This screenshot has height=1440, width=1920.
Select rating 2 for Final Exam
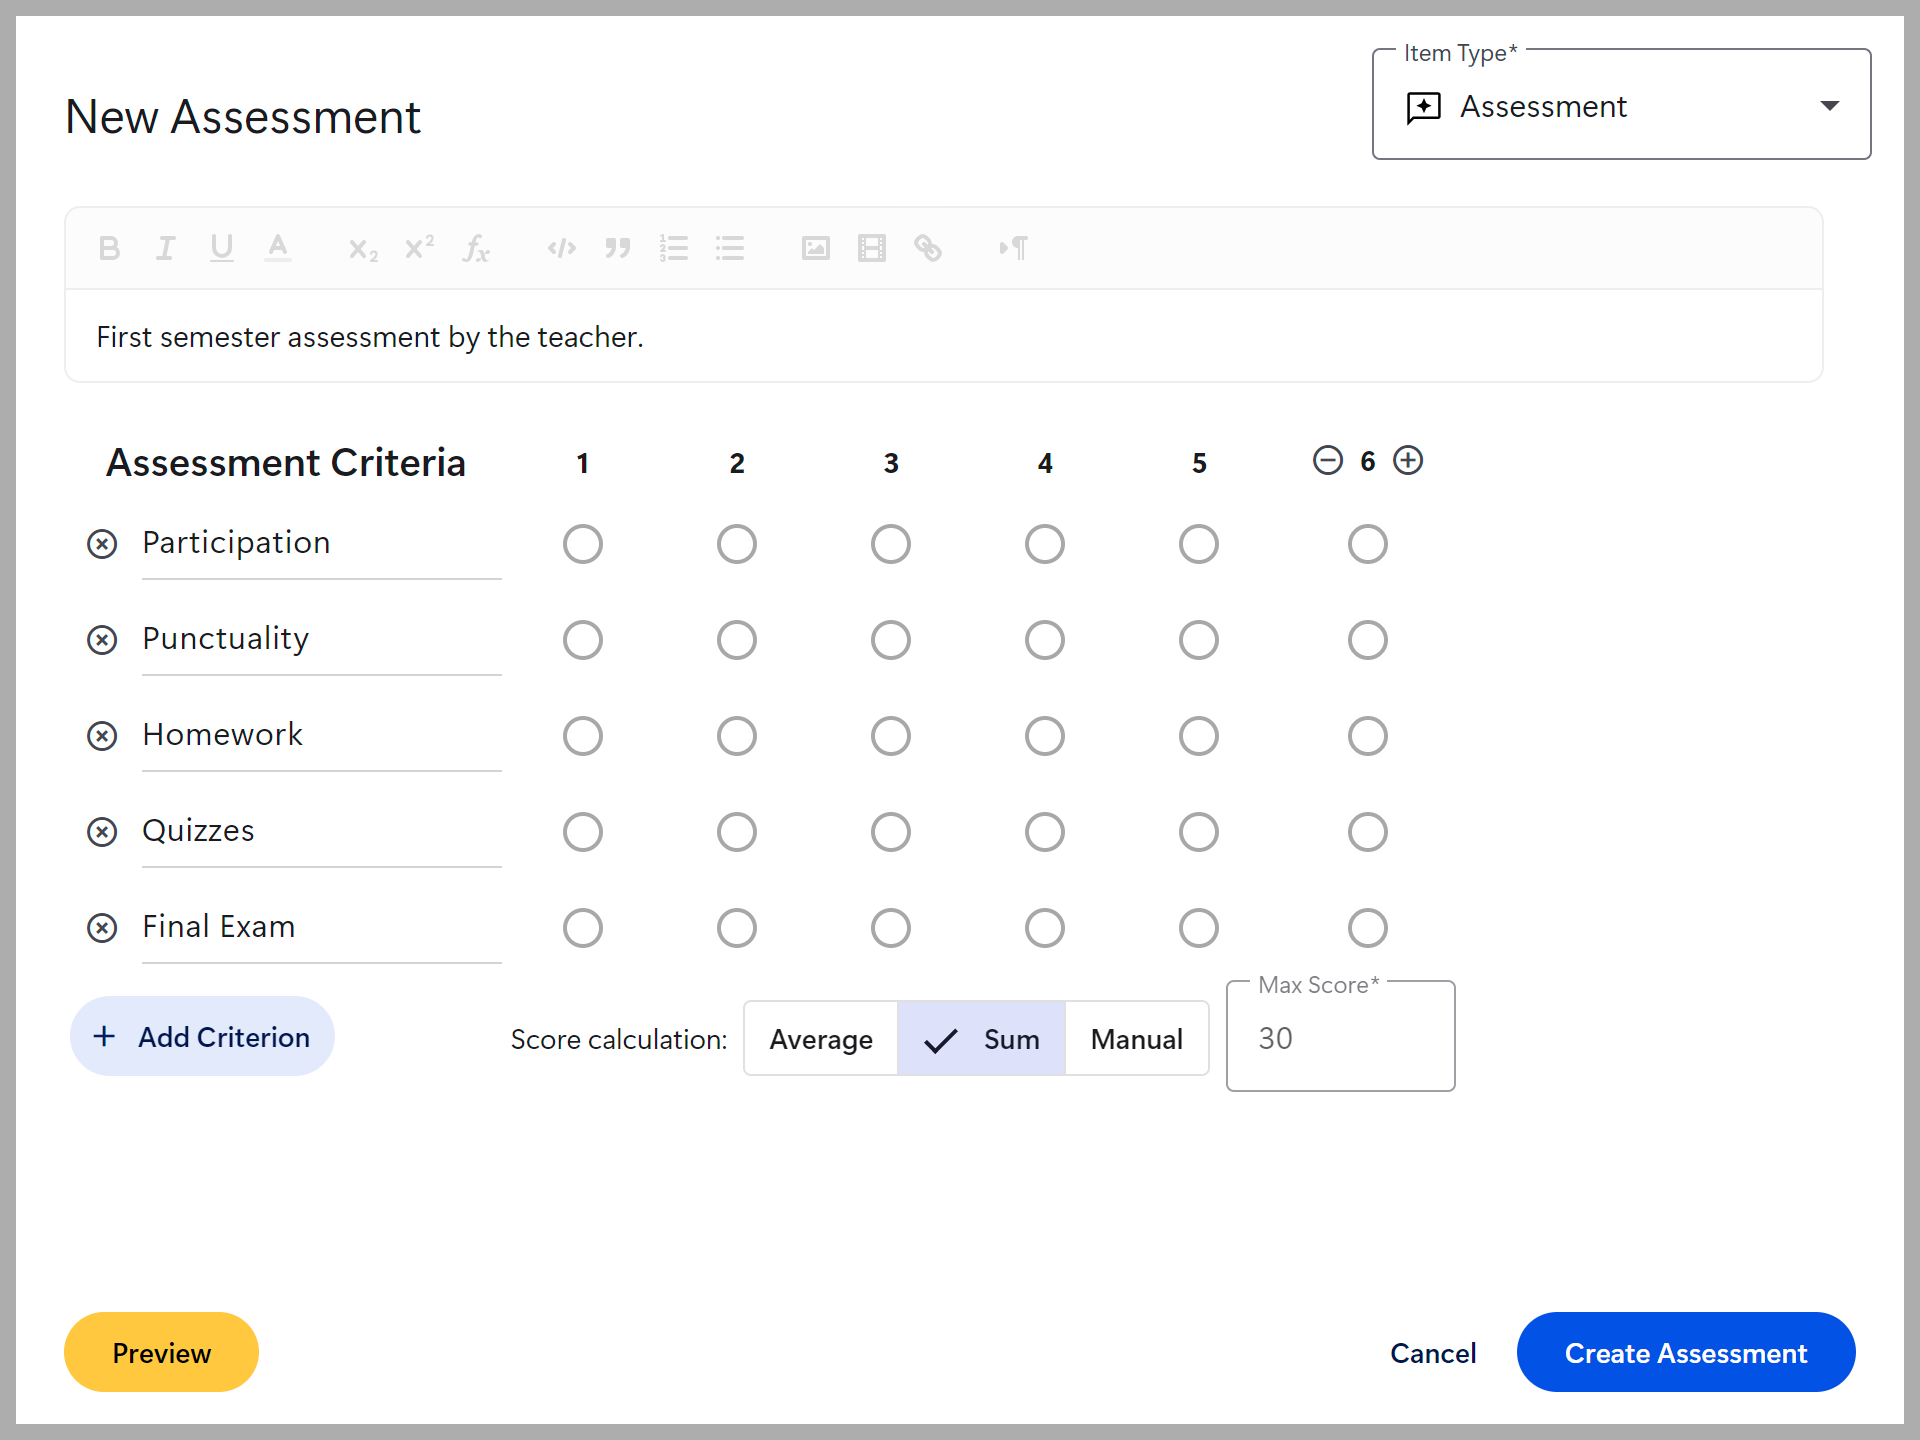(737, 928)
